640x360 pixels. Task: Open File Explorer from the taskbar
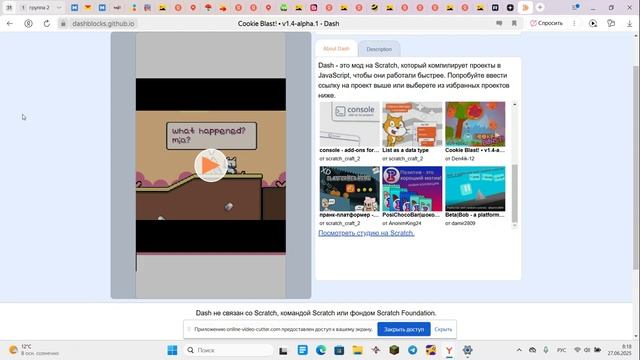click(358, 350)
